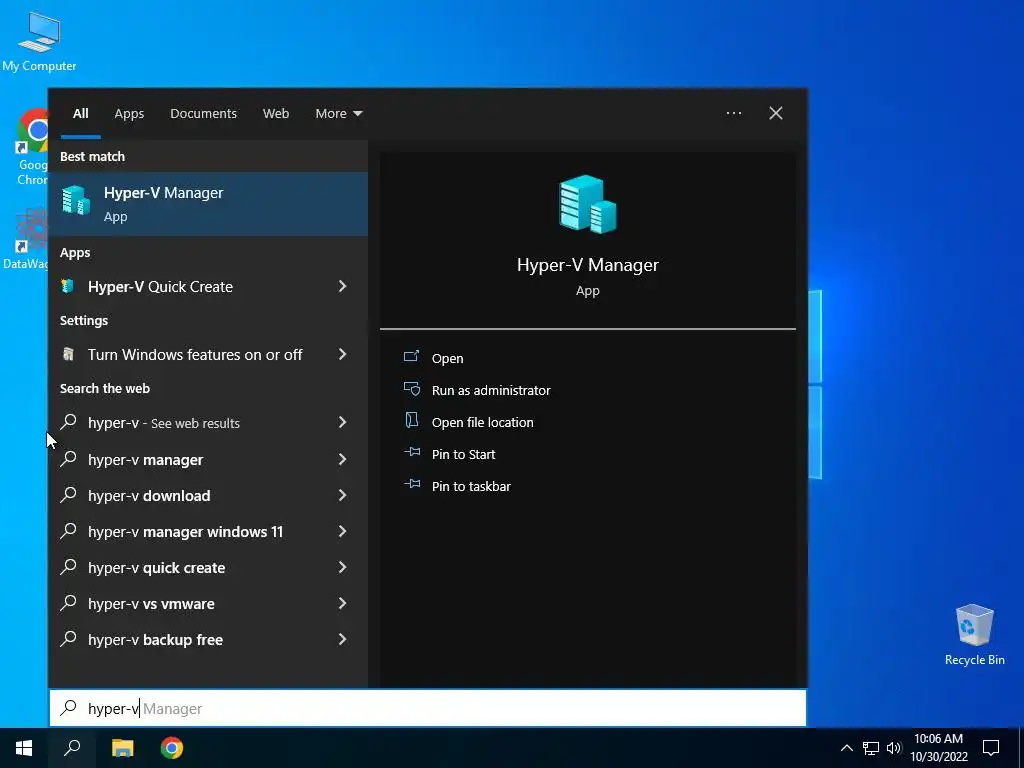Click the Run as administrator shield icon

point(412,389)
